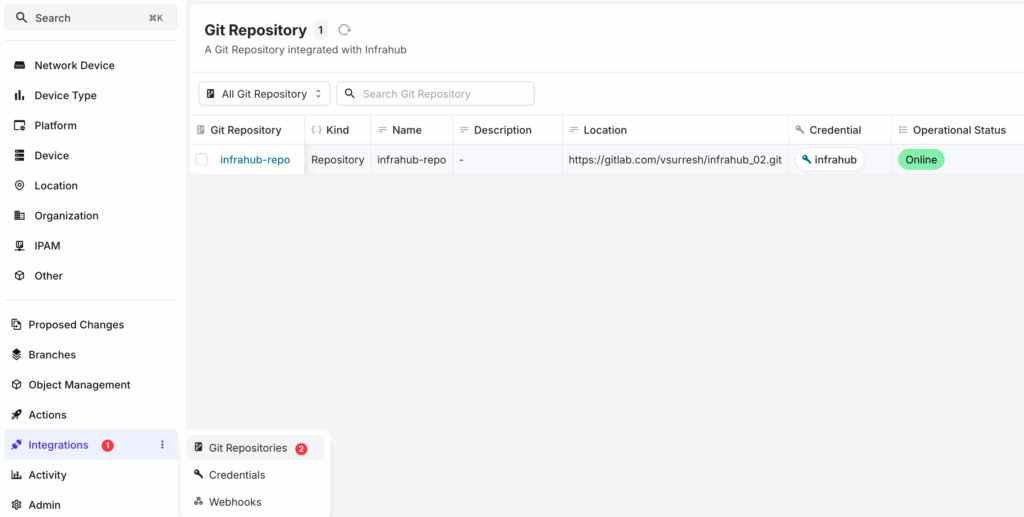Click the Platform icon in sidebar
The height and width of the screenshot is (517, 1024).
[20, 125]
